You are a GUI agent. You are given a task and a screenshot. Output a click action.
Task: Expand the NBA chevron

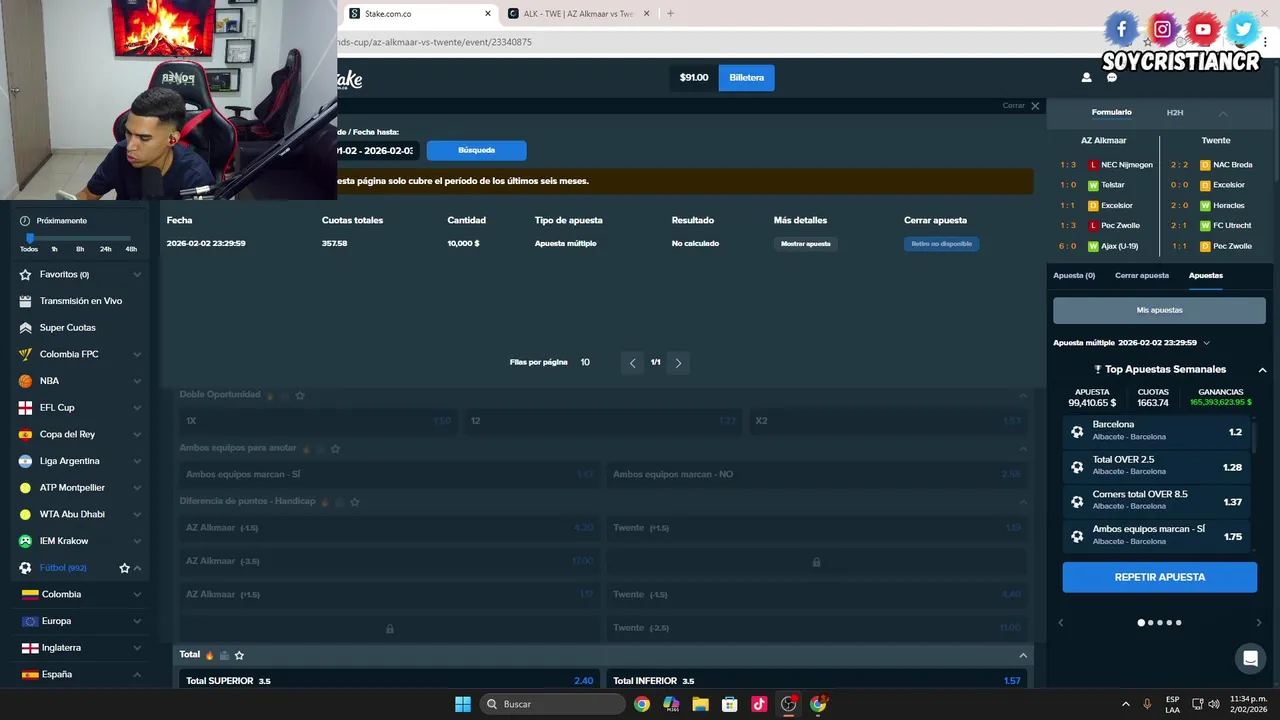point(137,381)
